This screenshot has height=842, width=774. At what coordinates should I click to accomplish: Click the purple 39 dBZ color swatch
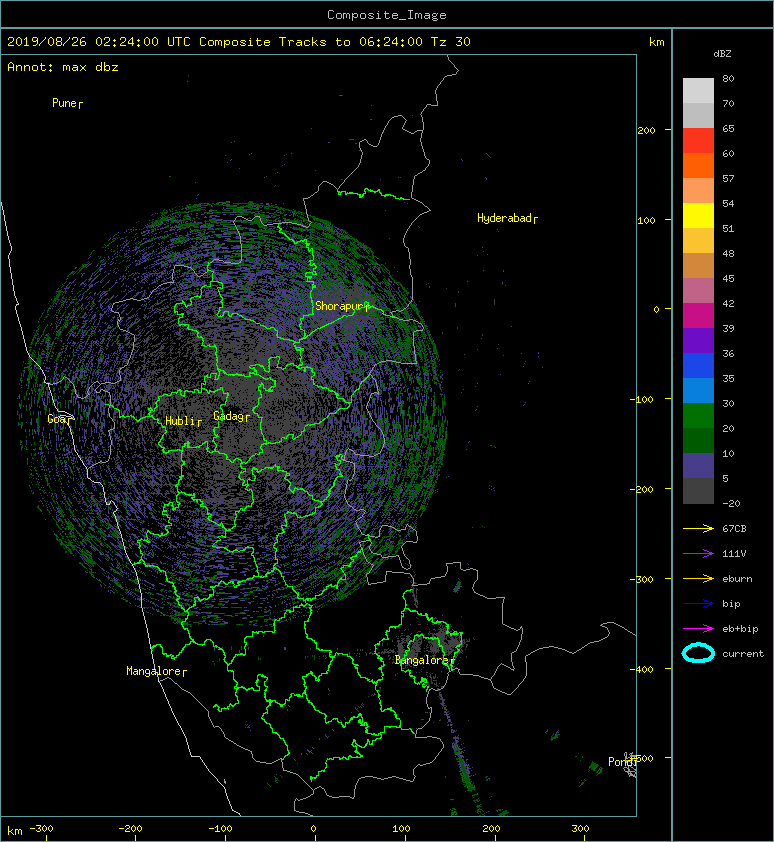tap(698, 340)
